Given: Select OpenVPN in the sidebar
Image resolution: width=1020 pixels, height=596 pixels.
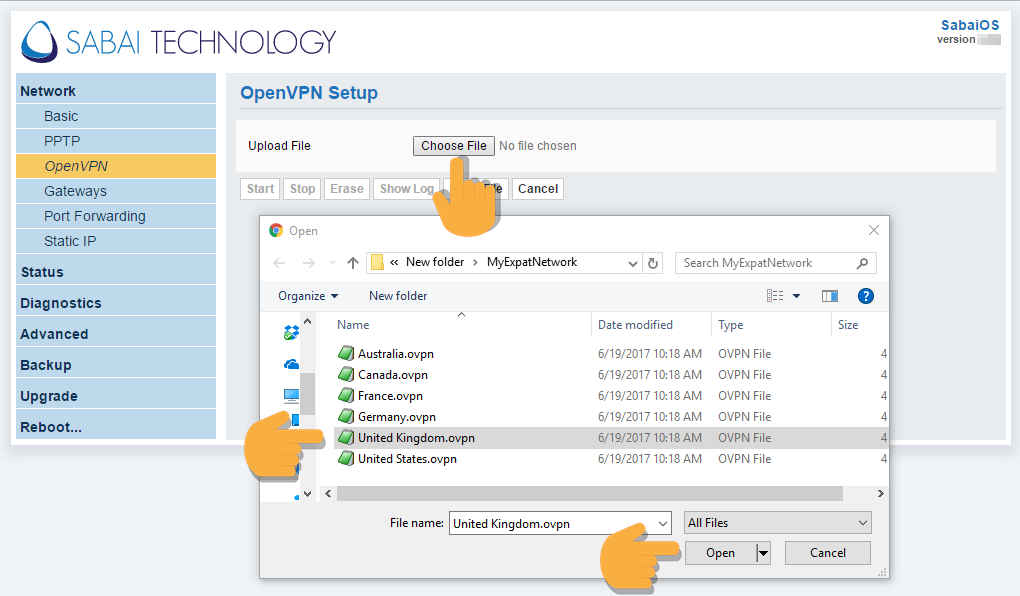Looking at the screenshot, I should pos(116,166).
